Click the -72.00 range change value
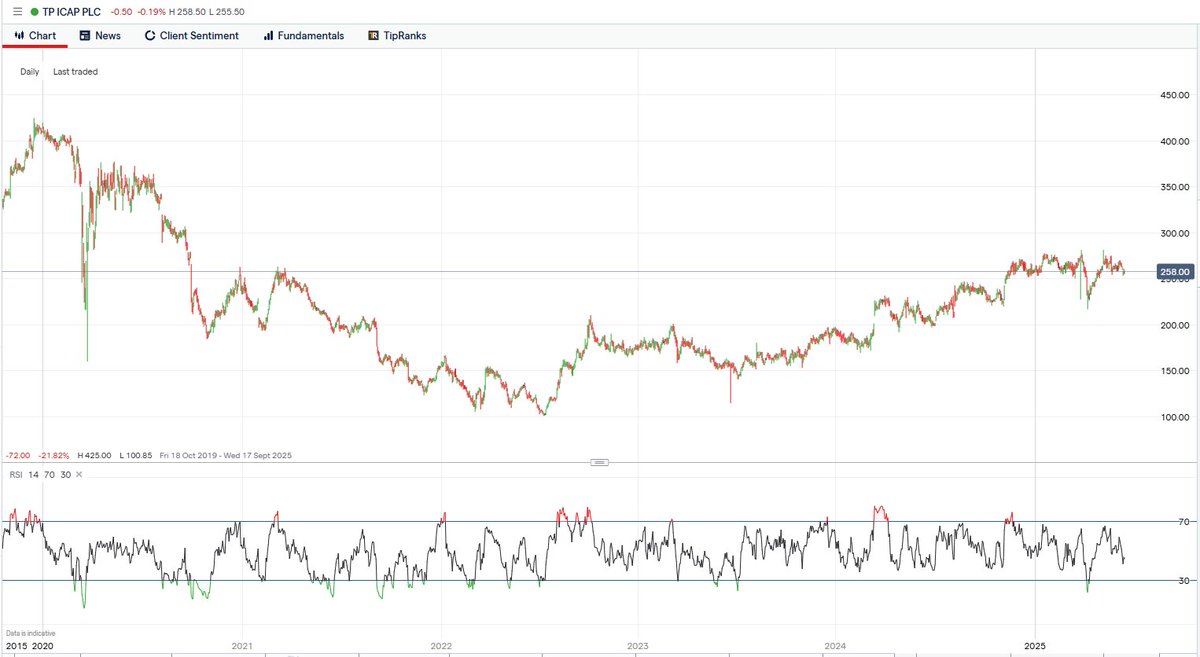The height and width of the screenshot is (657, 1200). click(x=17, y=456)
